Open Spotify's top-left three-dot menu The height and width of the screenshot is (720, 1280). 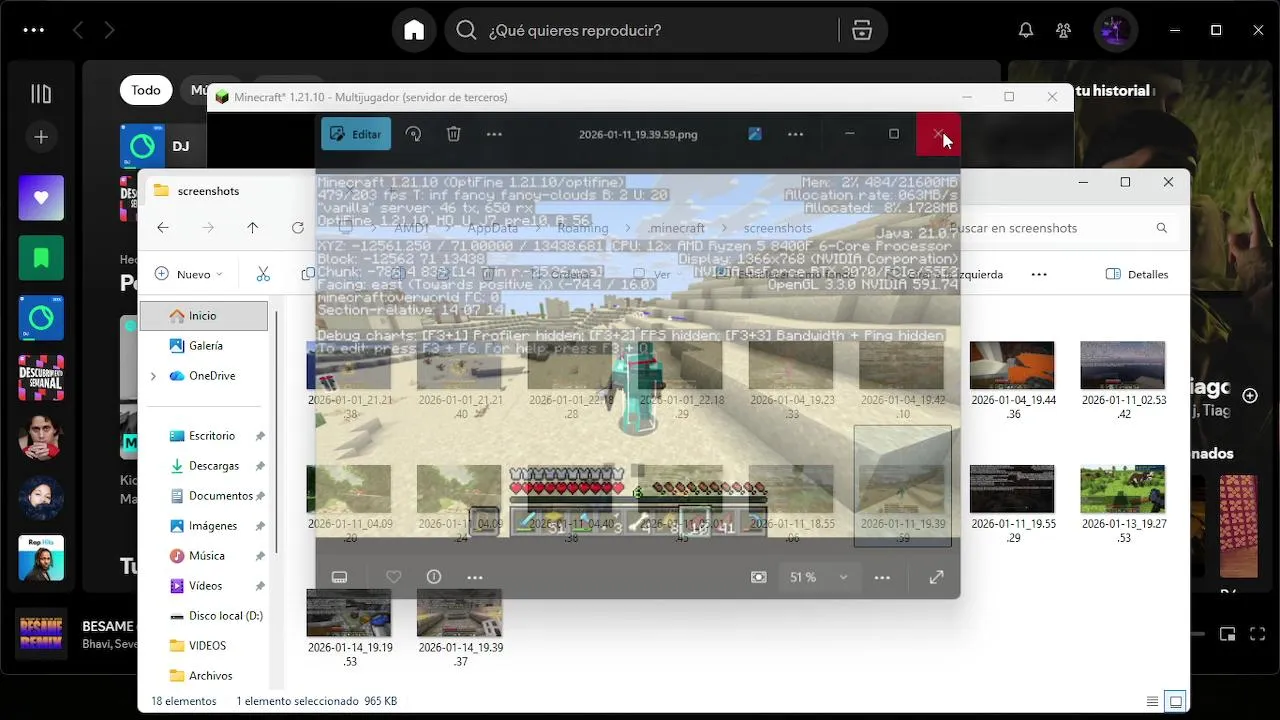(33, 30)
